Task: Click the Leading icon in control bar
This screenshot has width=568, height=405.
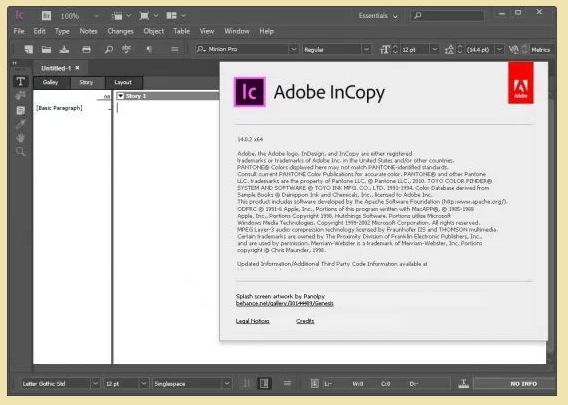Action: (449, 49)
